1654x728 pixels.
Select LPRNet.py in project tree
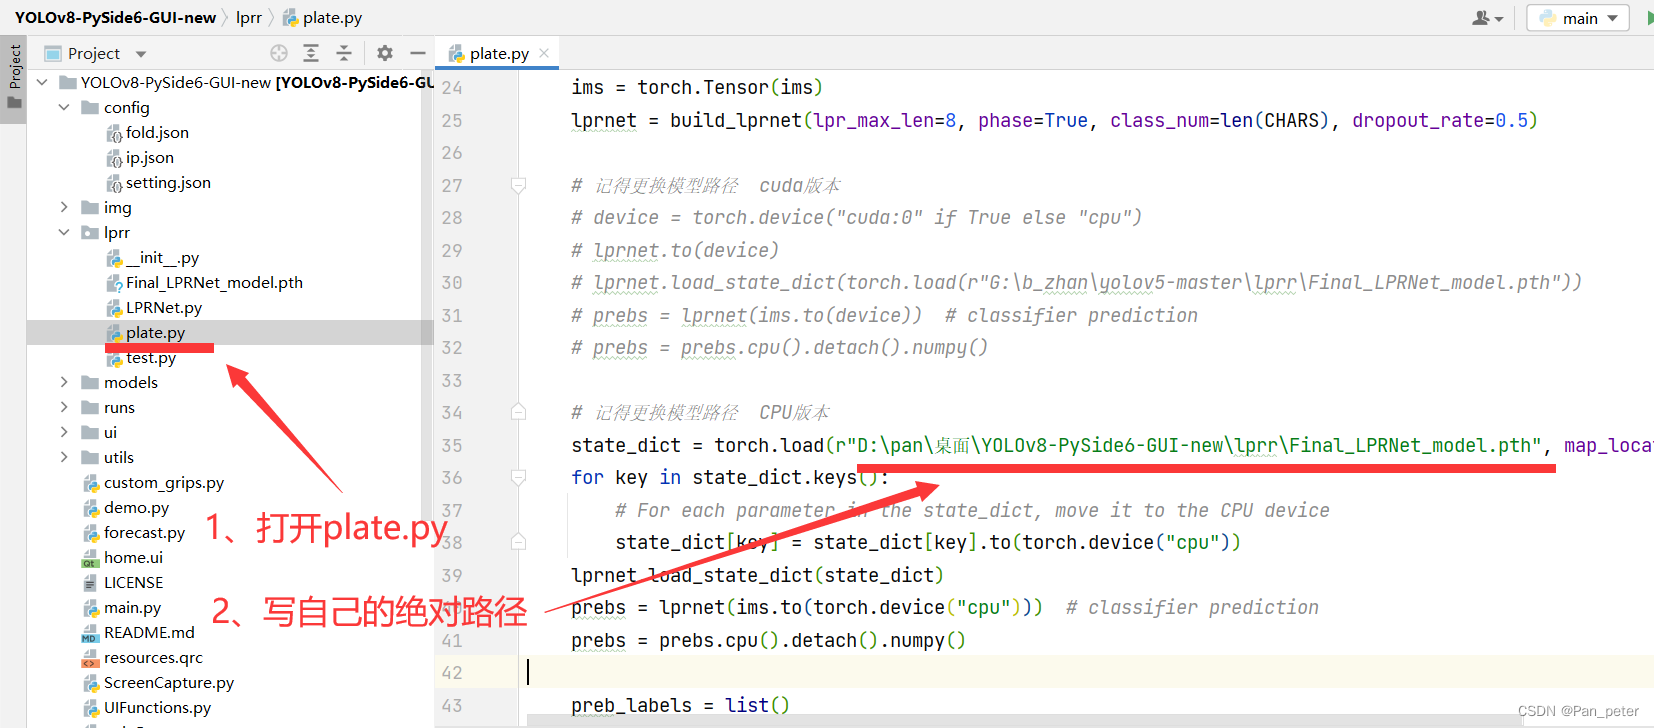(164, 307)
